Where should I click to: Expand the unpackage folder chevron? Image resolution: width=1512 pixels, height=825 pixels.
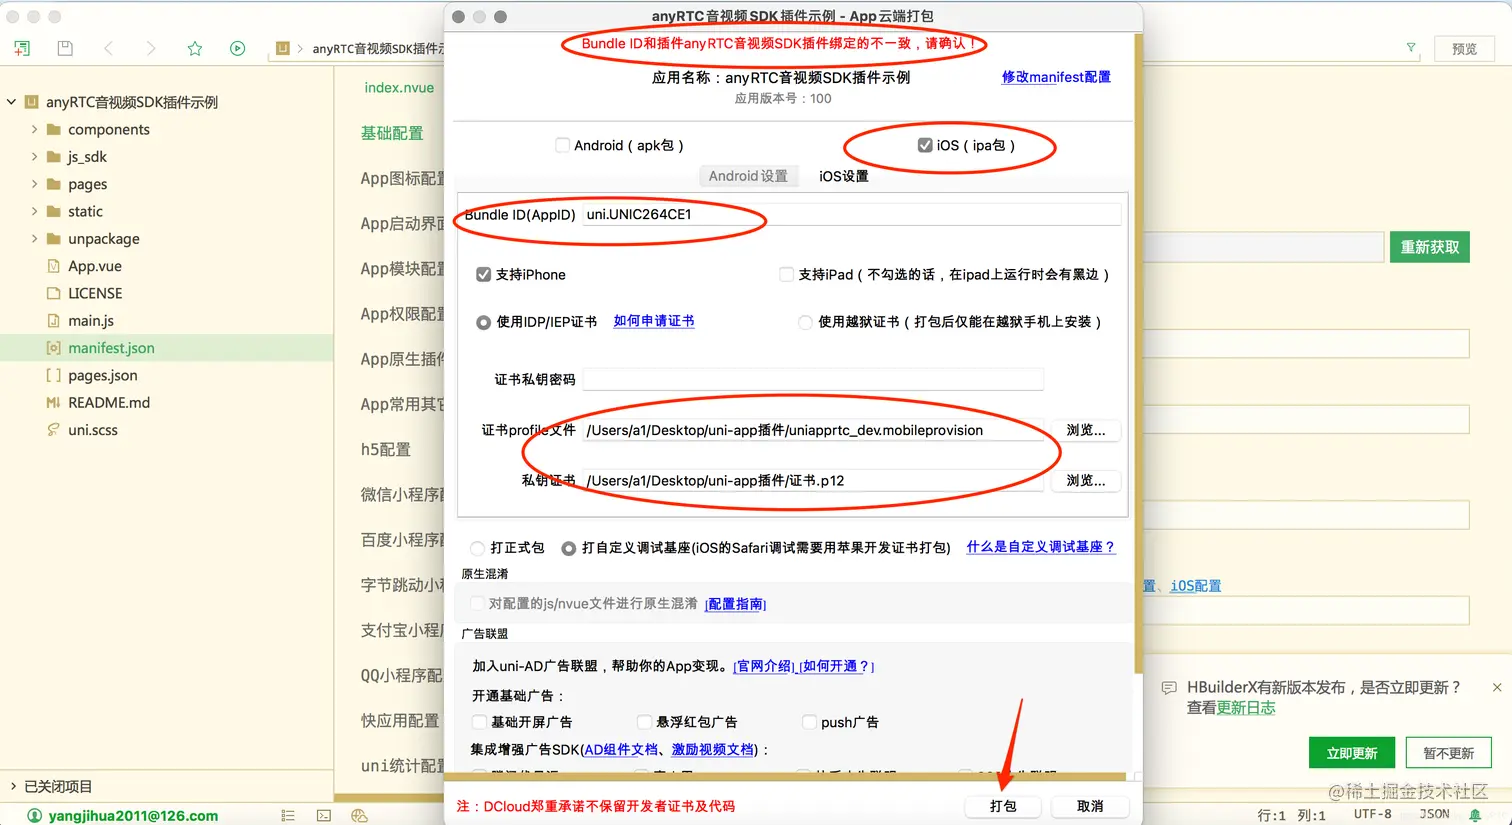pos(35,239)
